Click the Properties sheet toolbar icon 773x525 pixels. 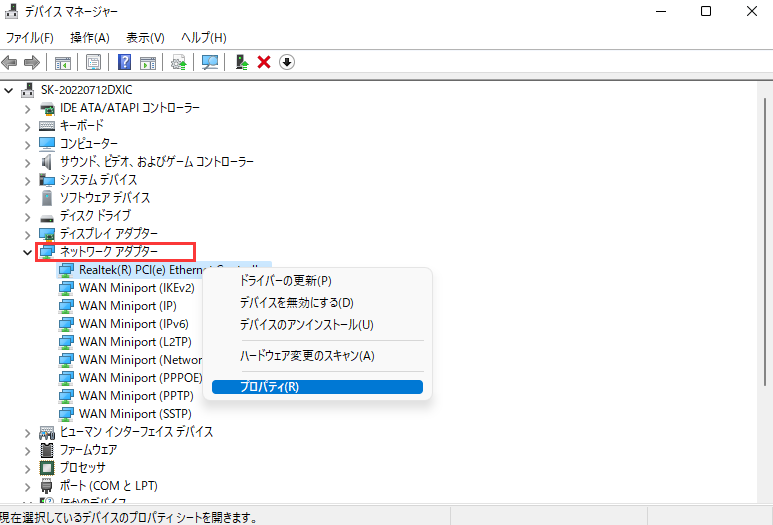tap(93, 63)
